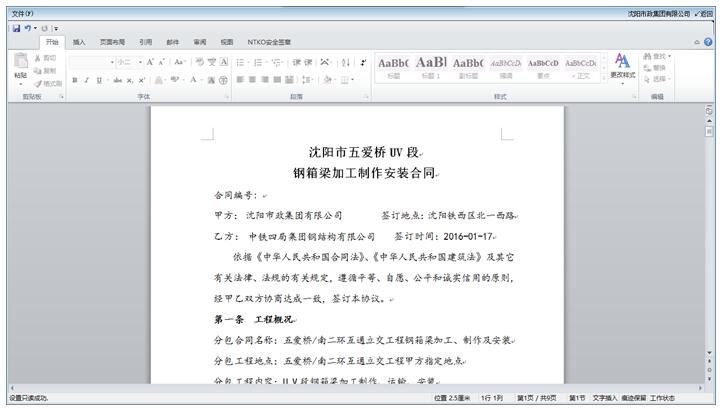Click the Character Shading icon
The image size is (723, 413).
[211, 80]
